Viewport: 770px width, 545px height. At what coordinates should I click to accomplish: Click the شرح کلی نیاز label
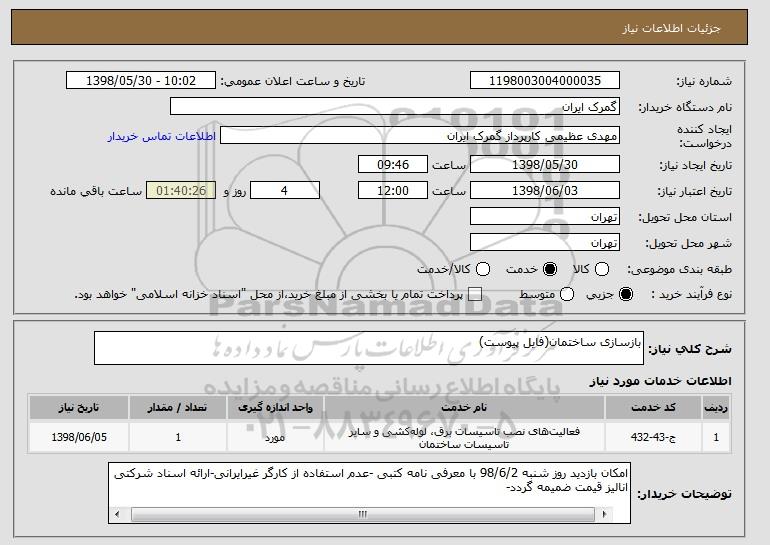click(x=690, y=349)
